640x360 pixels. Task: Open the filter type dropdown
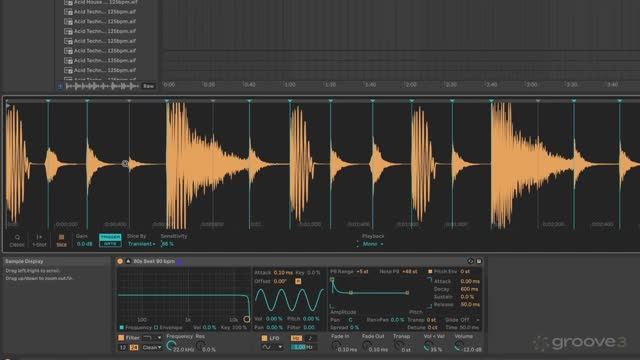152,338
